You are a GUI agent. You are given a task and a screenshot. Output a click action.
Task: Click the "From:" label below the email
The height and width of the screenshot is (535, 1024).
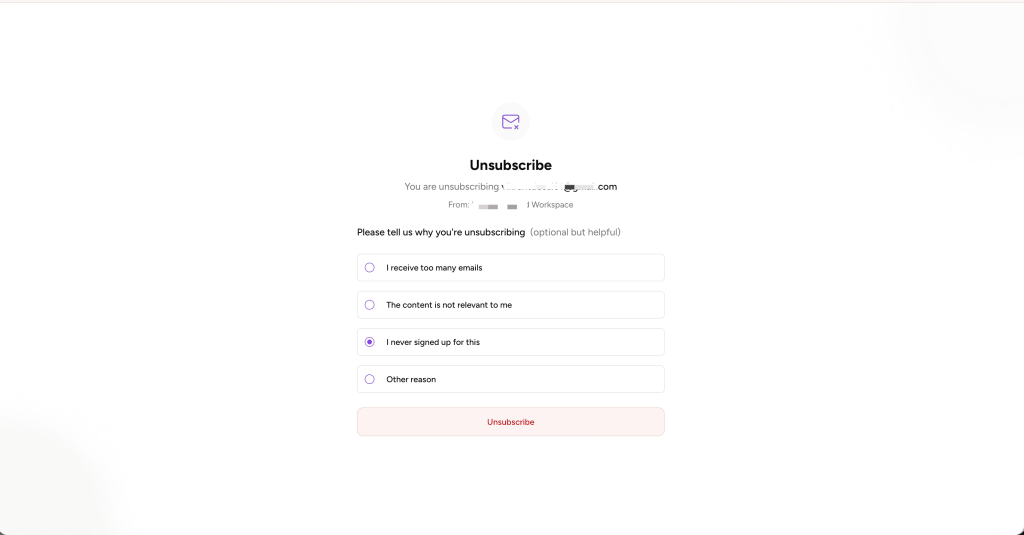click(458, 205)
